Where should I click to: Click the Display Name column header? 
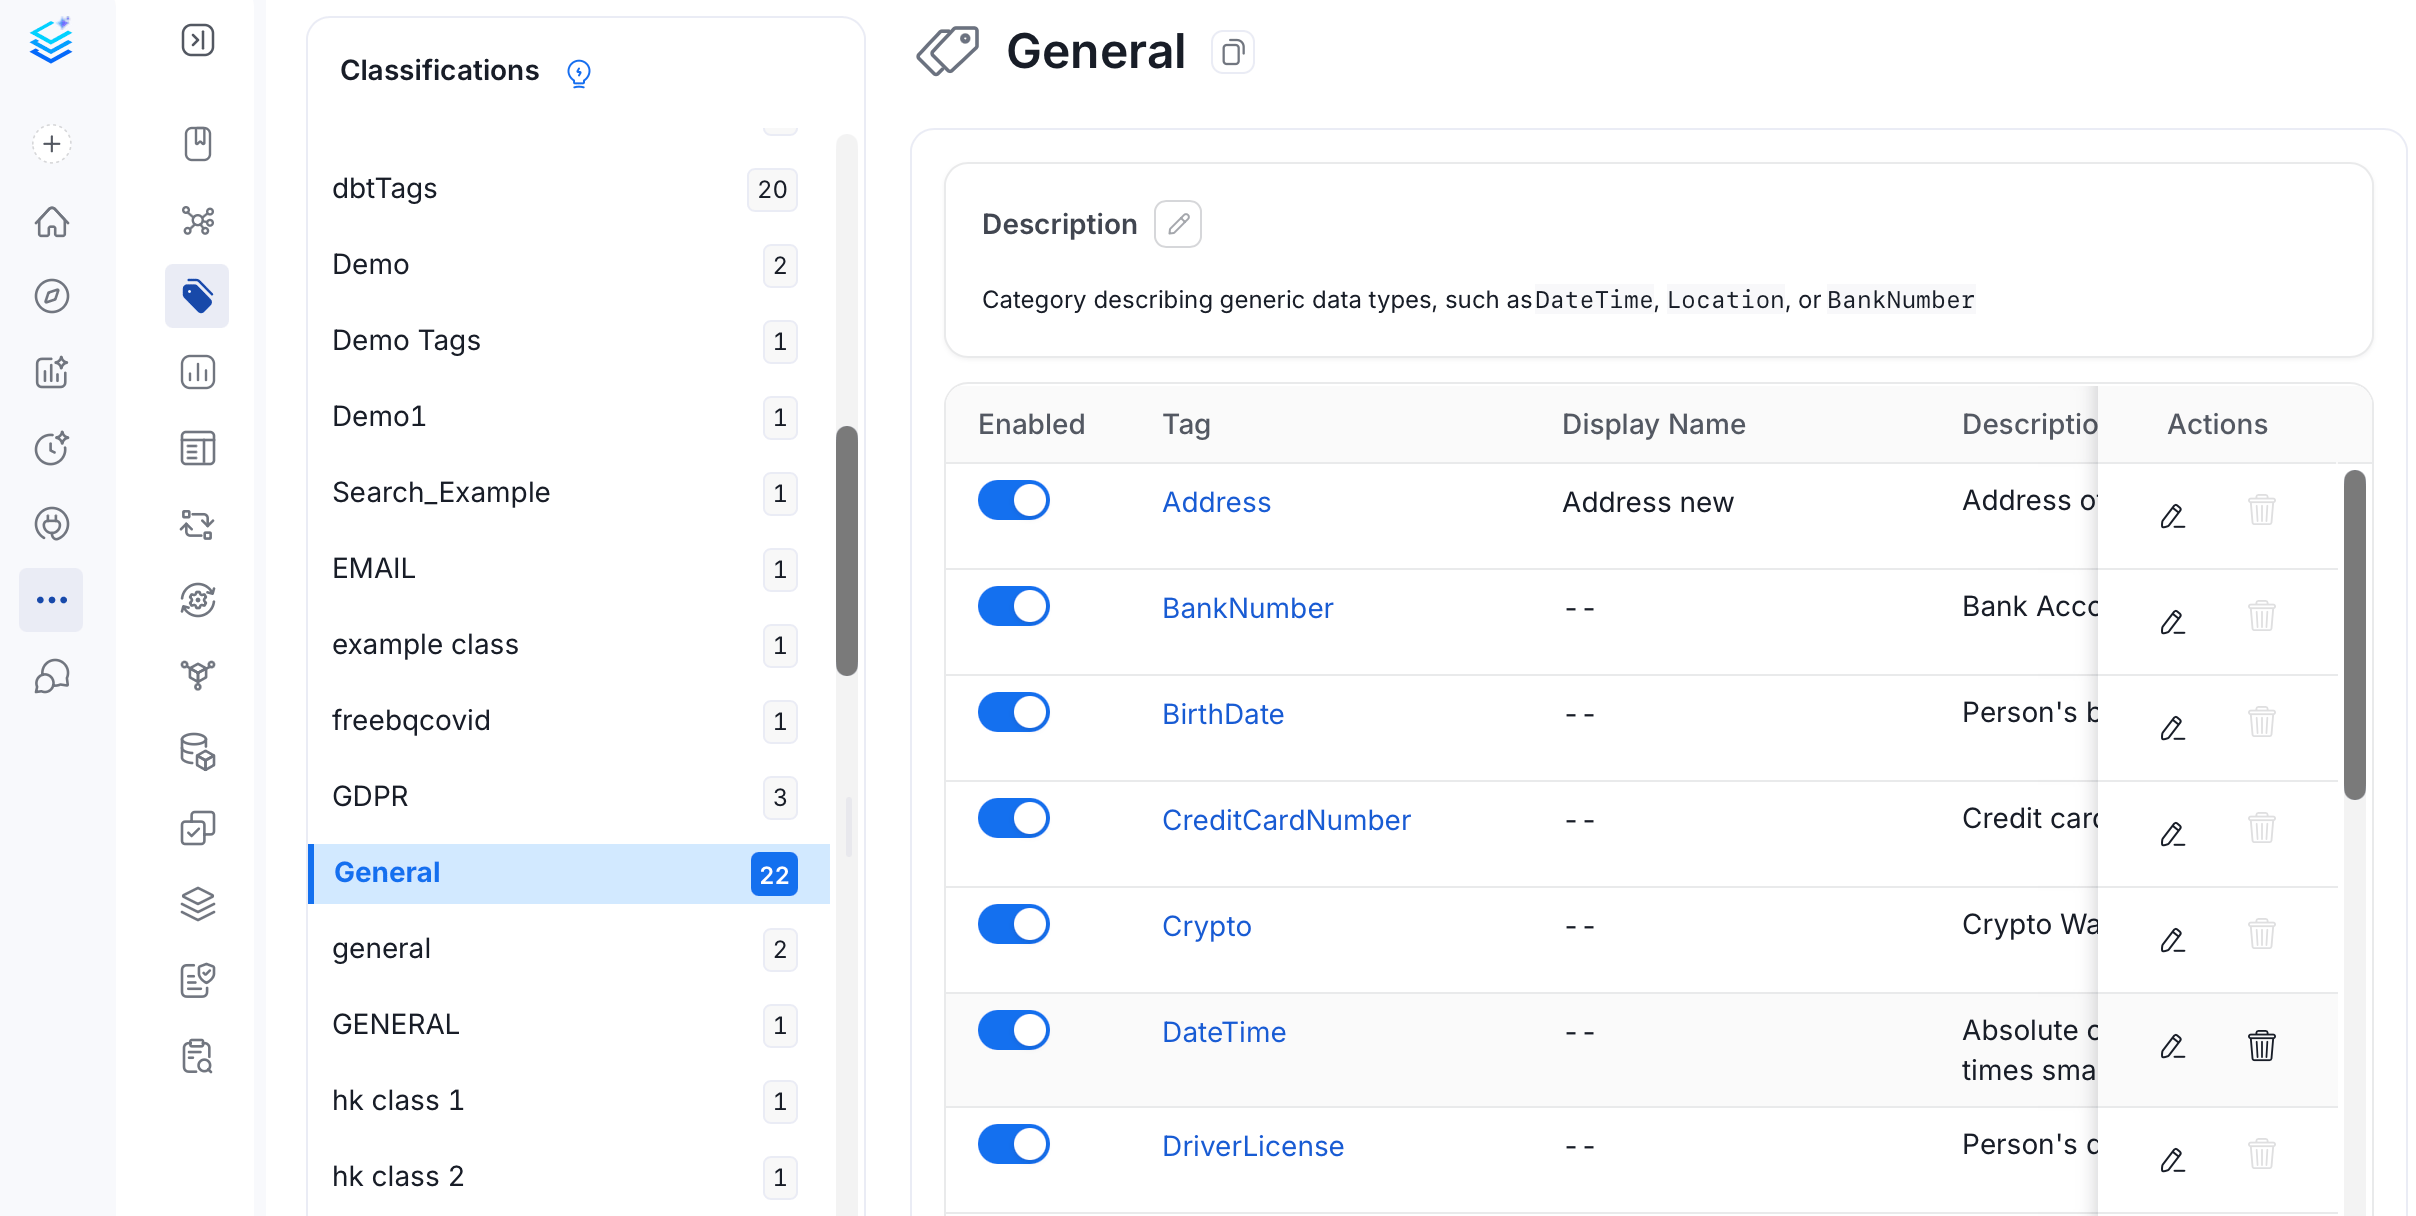coord(1653,424)
